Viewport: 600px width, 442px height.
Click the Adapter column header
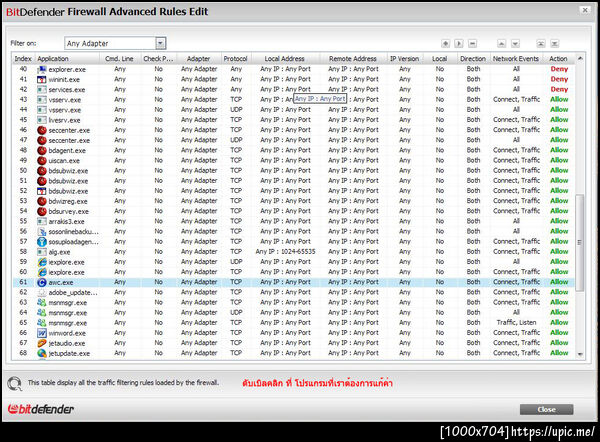point(198,59)
